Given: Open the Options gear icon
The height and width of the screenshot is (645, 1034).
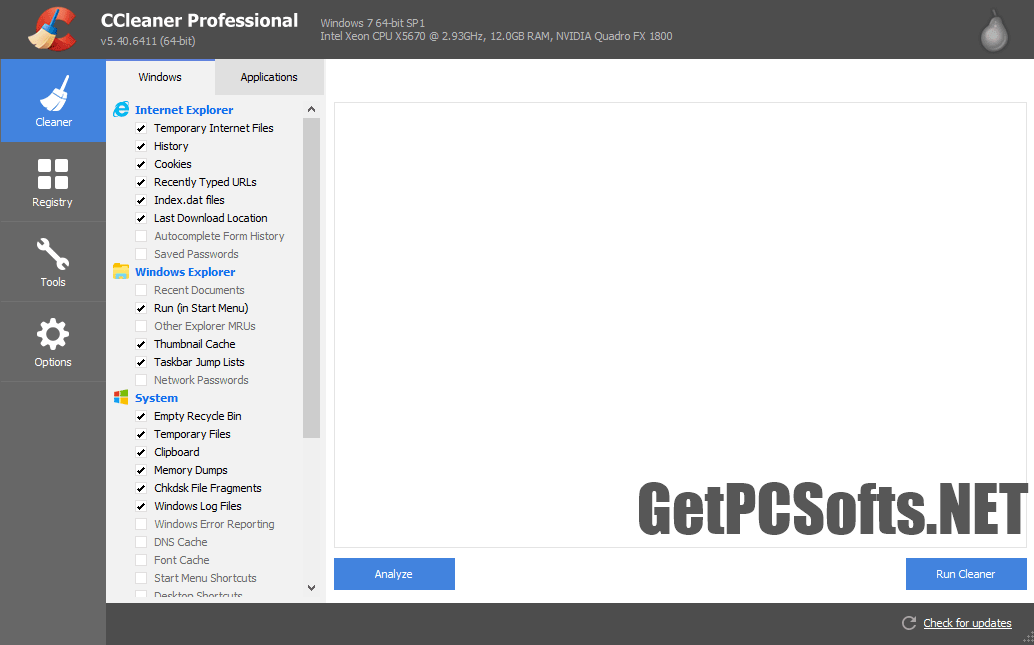Looking at the screenshot, I should [x=53, y=334].
